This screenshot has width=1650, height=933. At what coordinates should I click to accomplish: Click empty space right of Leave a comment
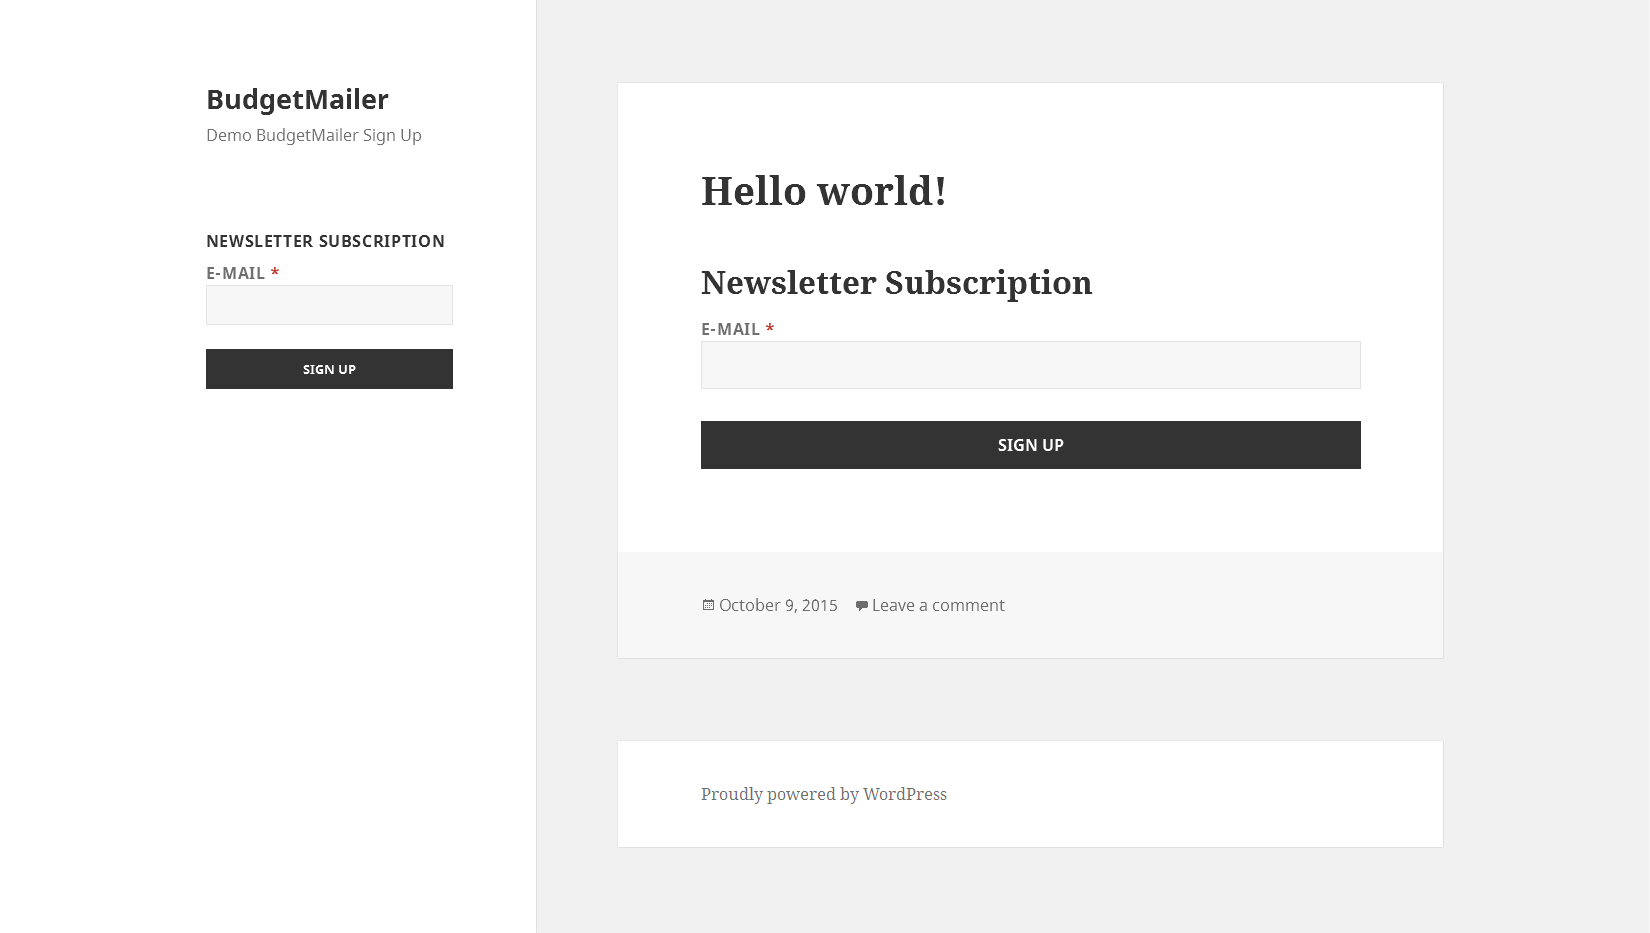1200,605
